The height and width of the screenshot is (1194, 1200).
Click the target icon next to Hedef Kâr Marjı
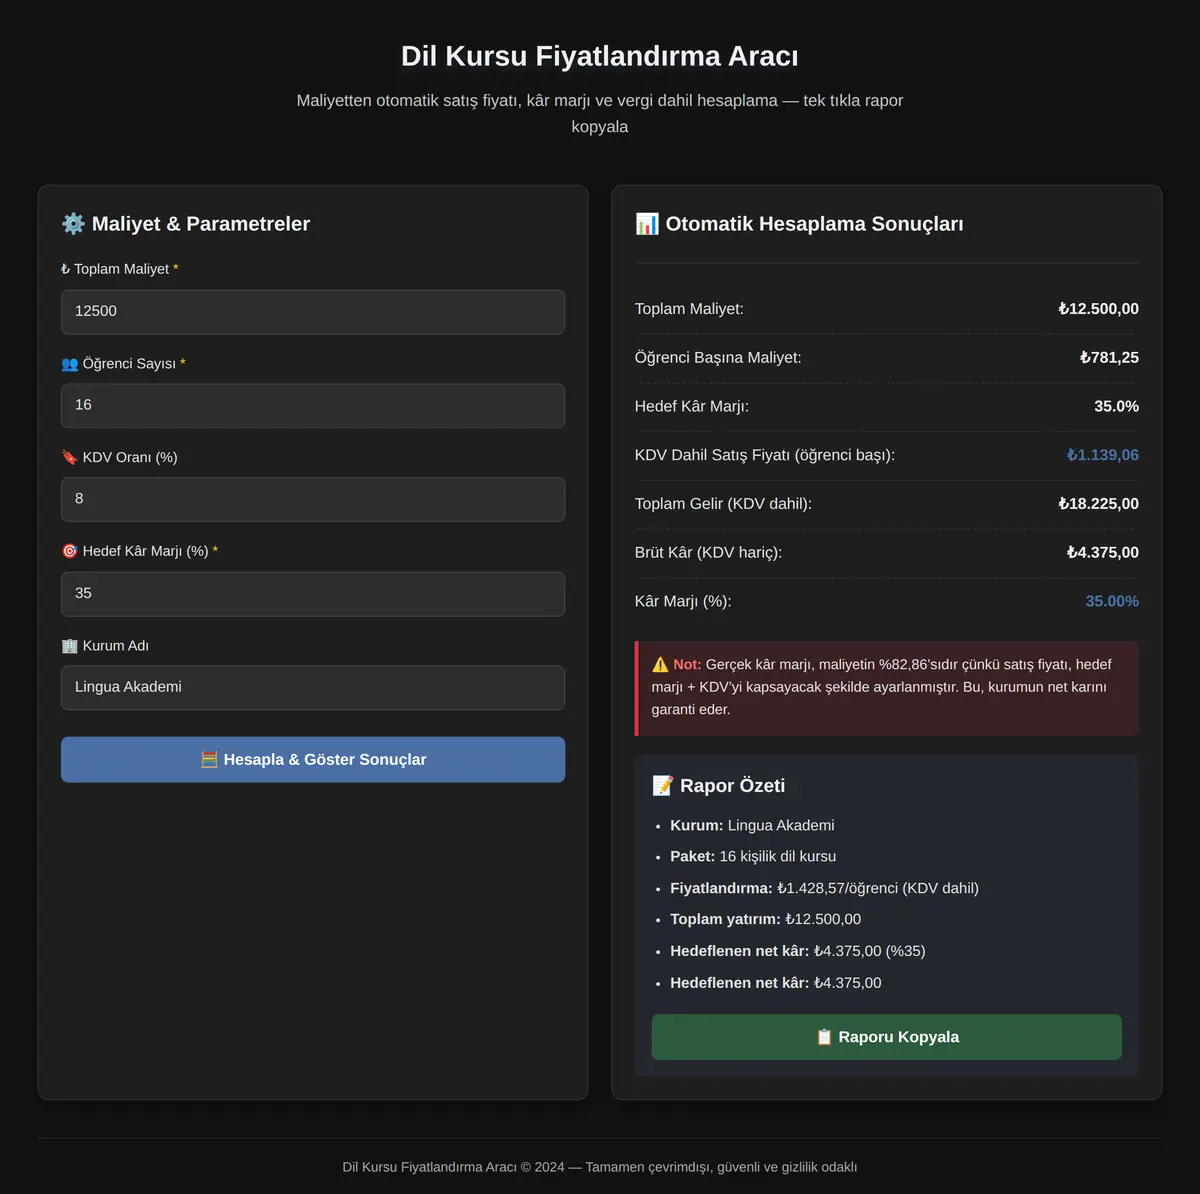pyautogui.click(x=69, y=551)
